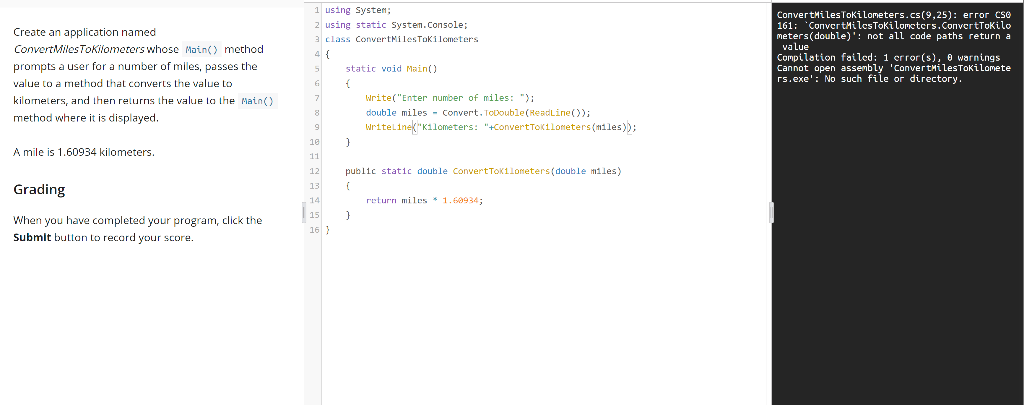Click the "Kilometers: " string literal
Image resolution: width=1024 pixels, height=405 pixels.
(x=451, y=127)
